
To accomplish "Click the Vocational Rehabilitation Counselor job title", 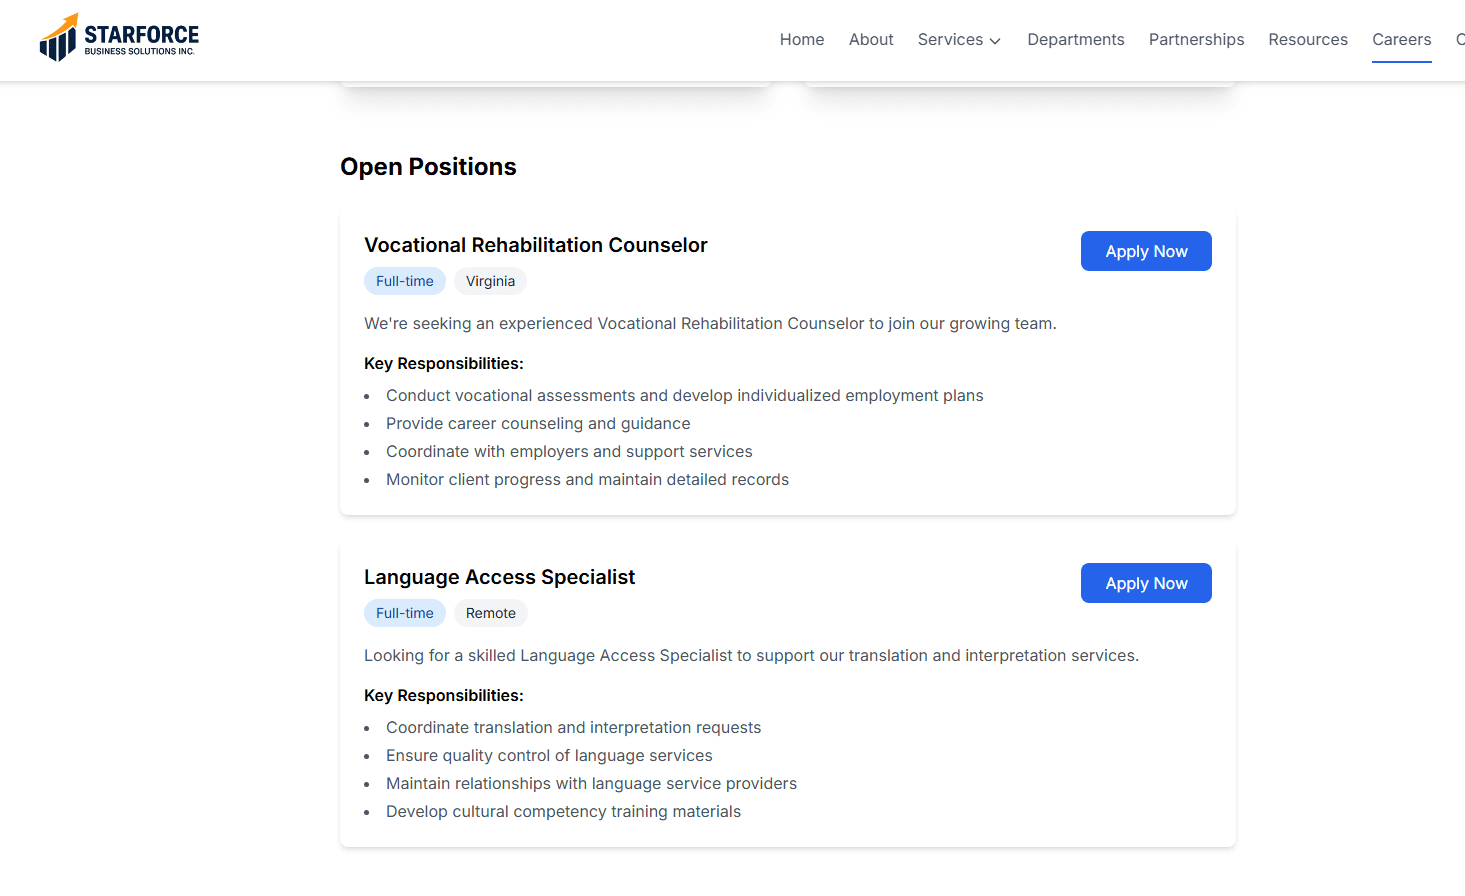I will [x=535, y=245].
